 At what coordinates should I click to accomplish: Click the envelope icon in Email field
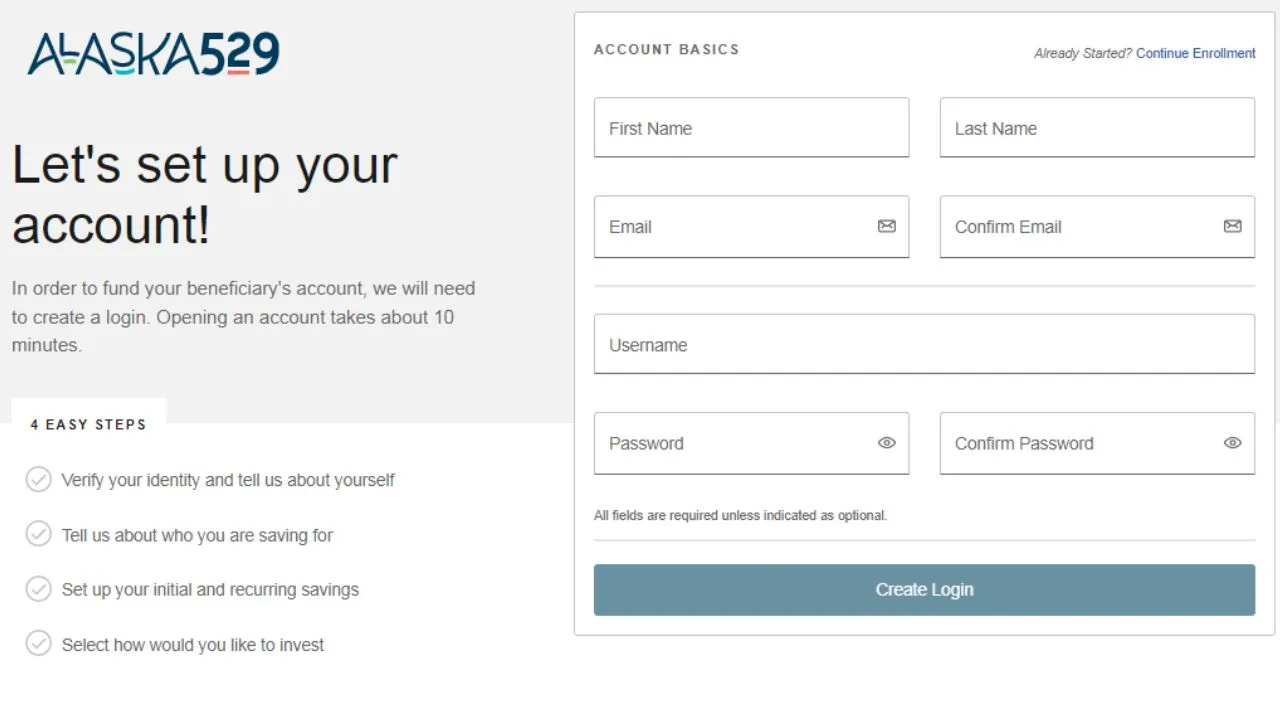887,227
